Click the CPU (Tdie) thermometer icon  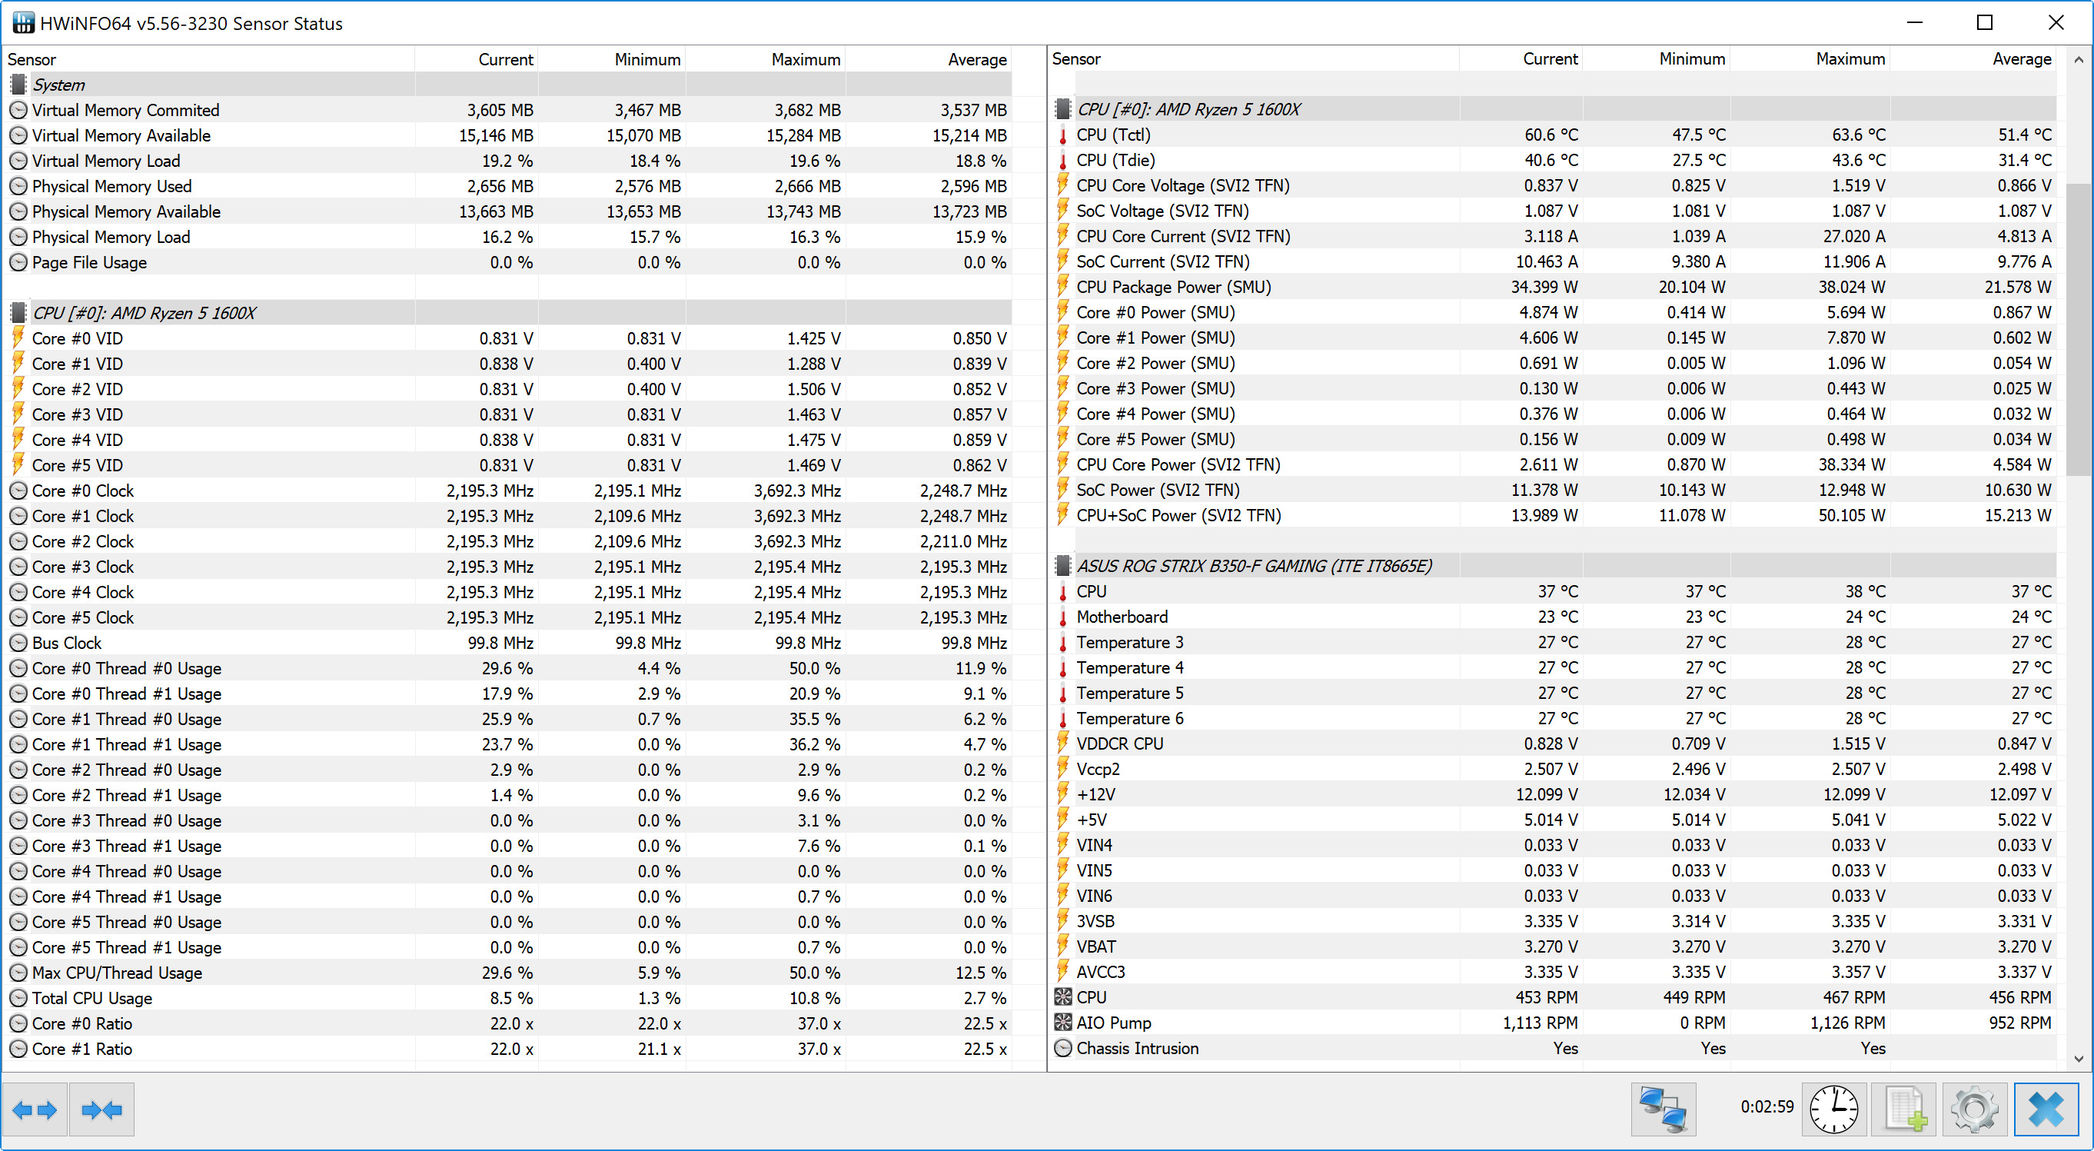pyautogui.click(x=1063, y=160)
